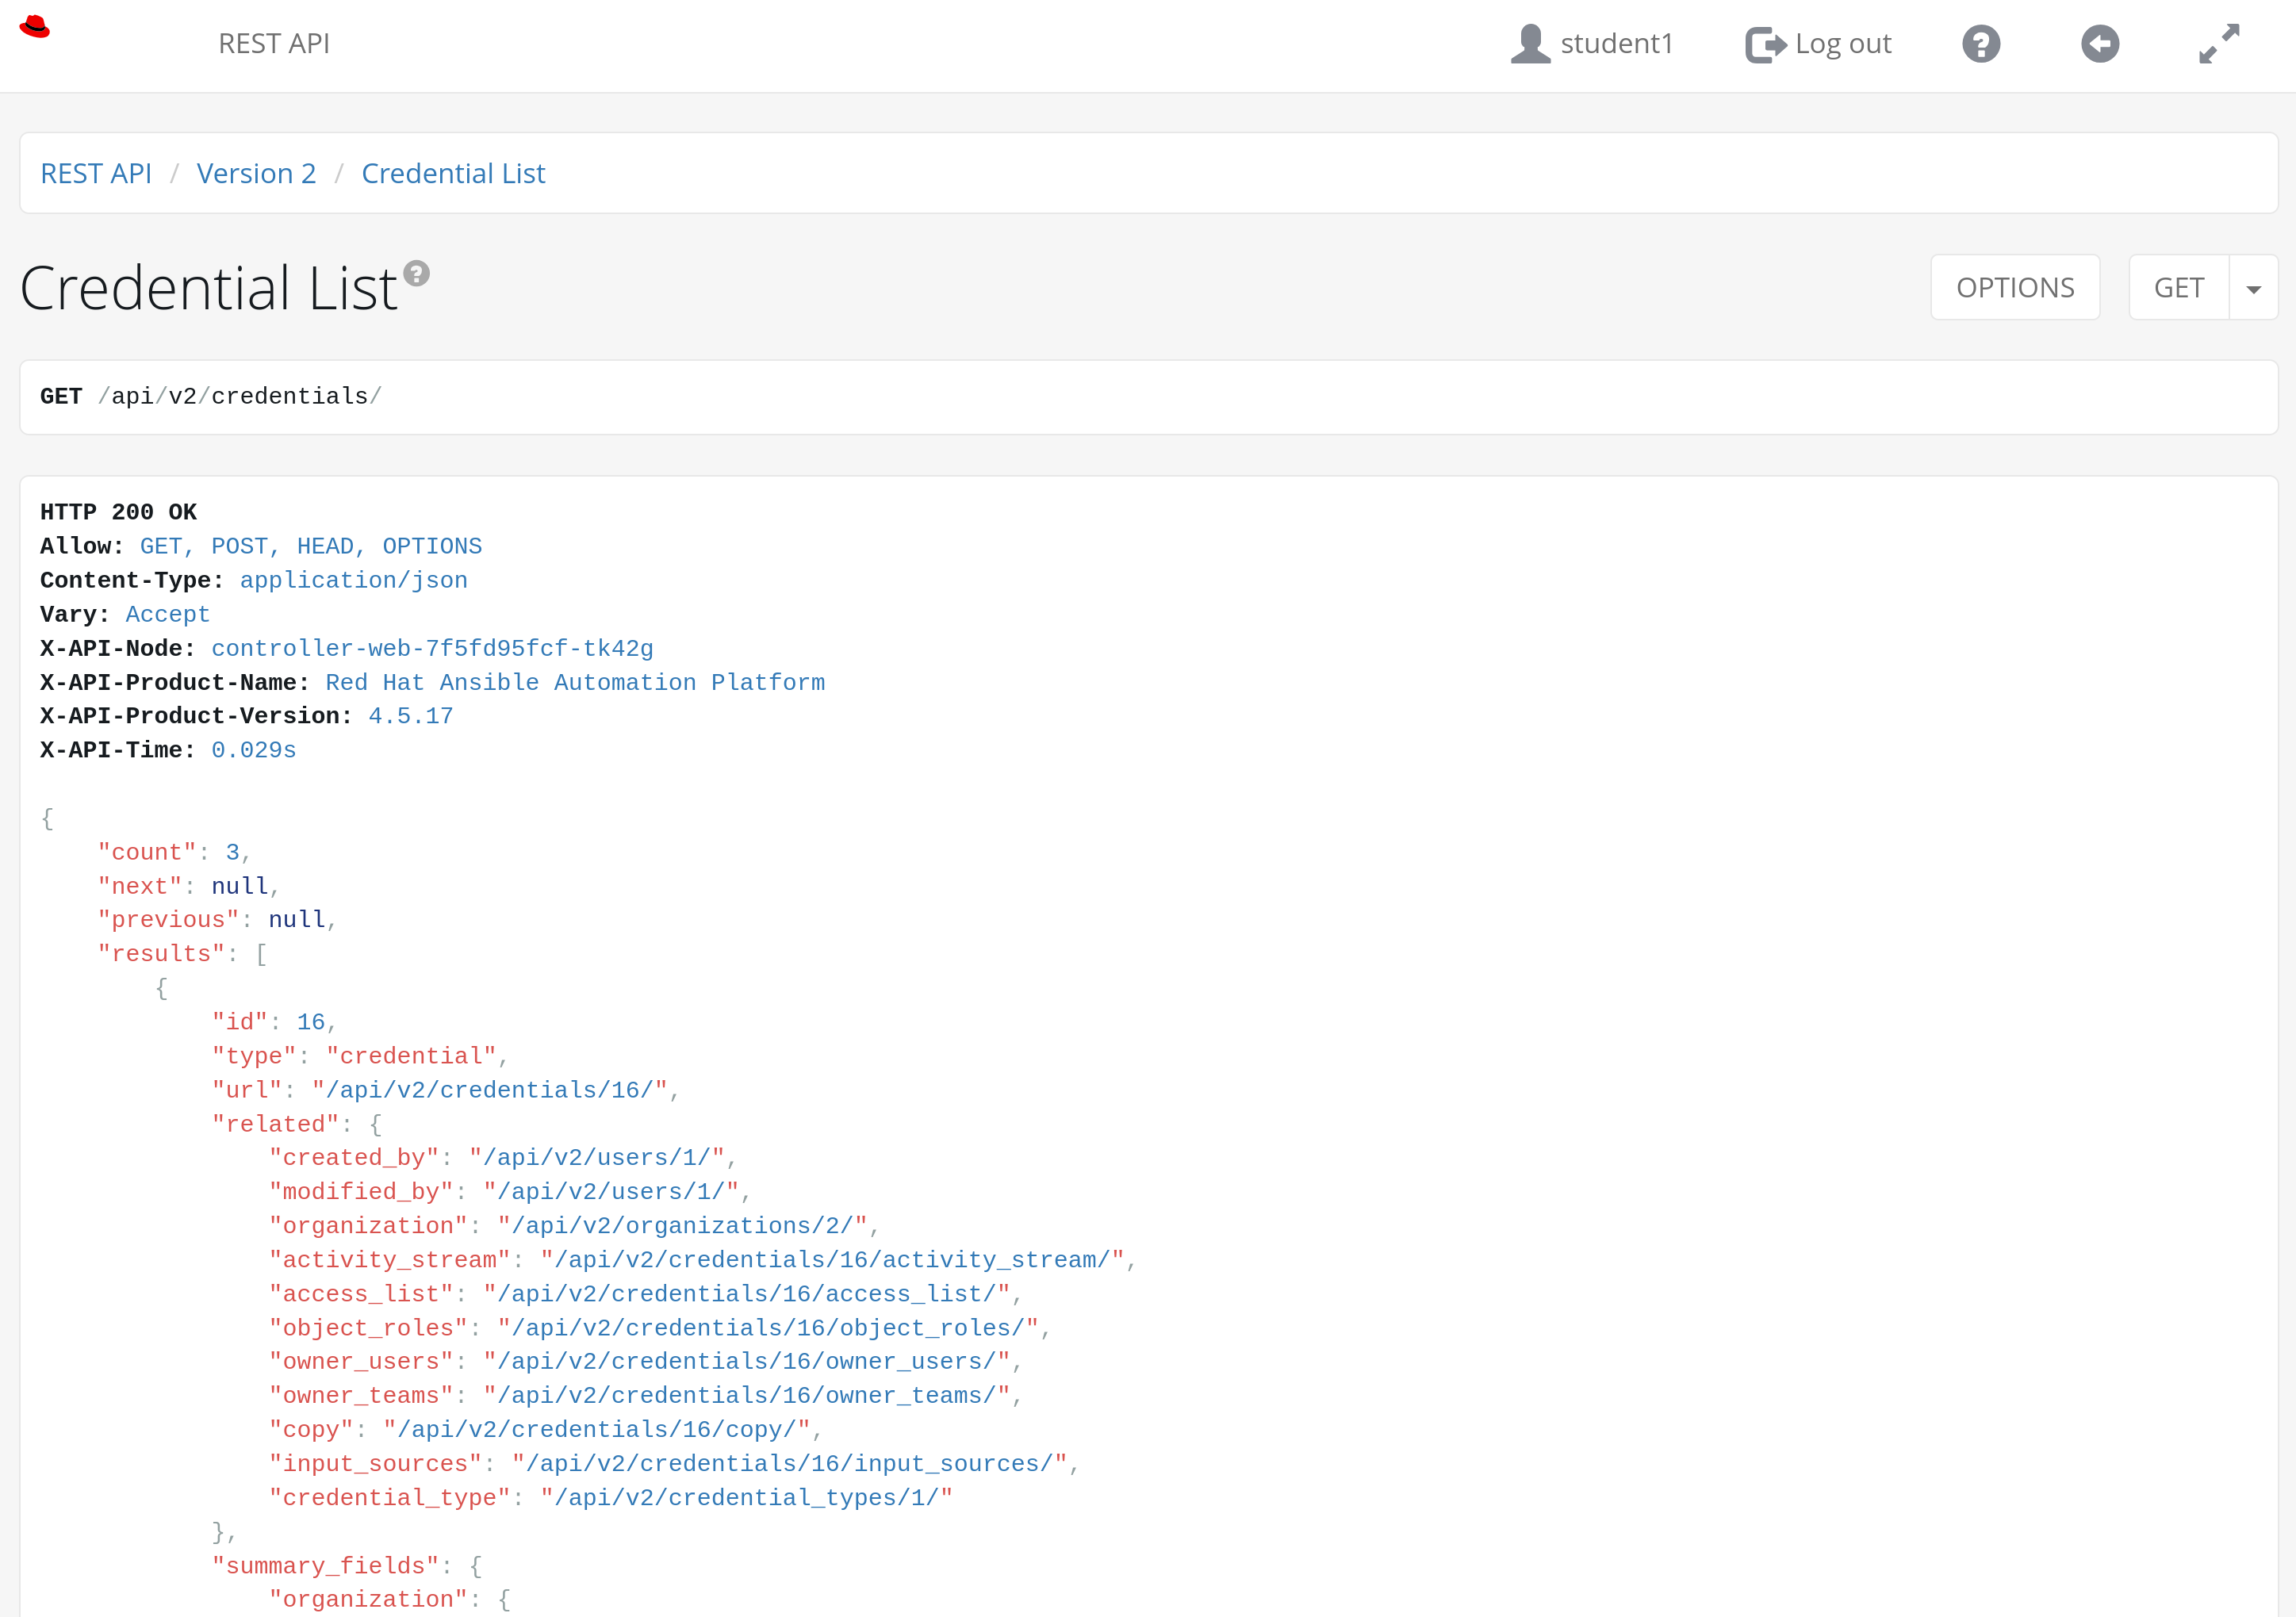Image resolution: width=2296 pixels, height=1617 pixels.
Task: Open the /api/v2/credential_types/1/ link
Action: [x=746, y=1497]
